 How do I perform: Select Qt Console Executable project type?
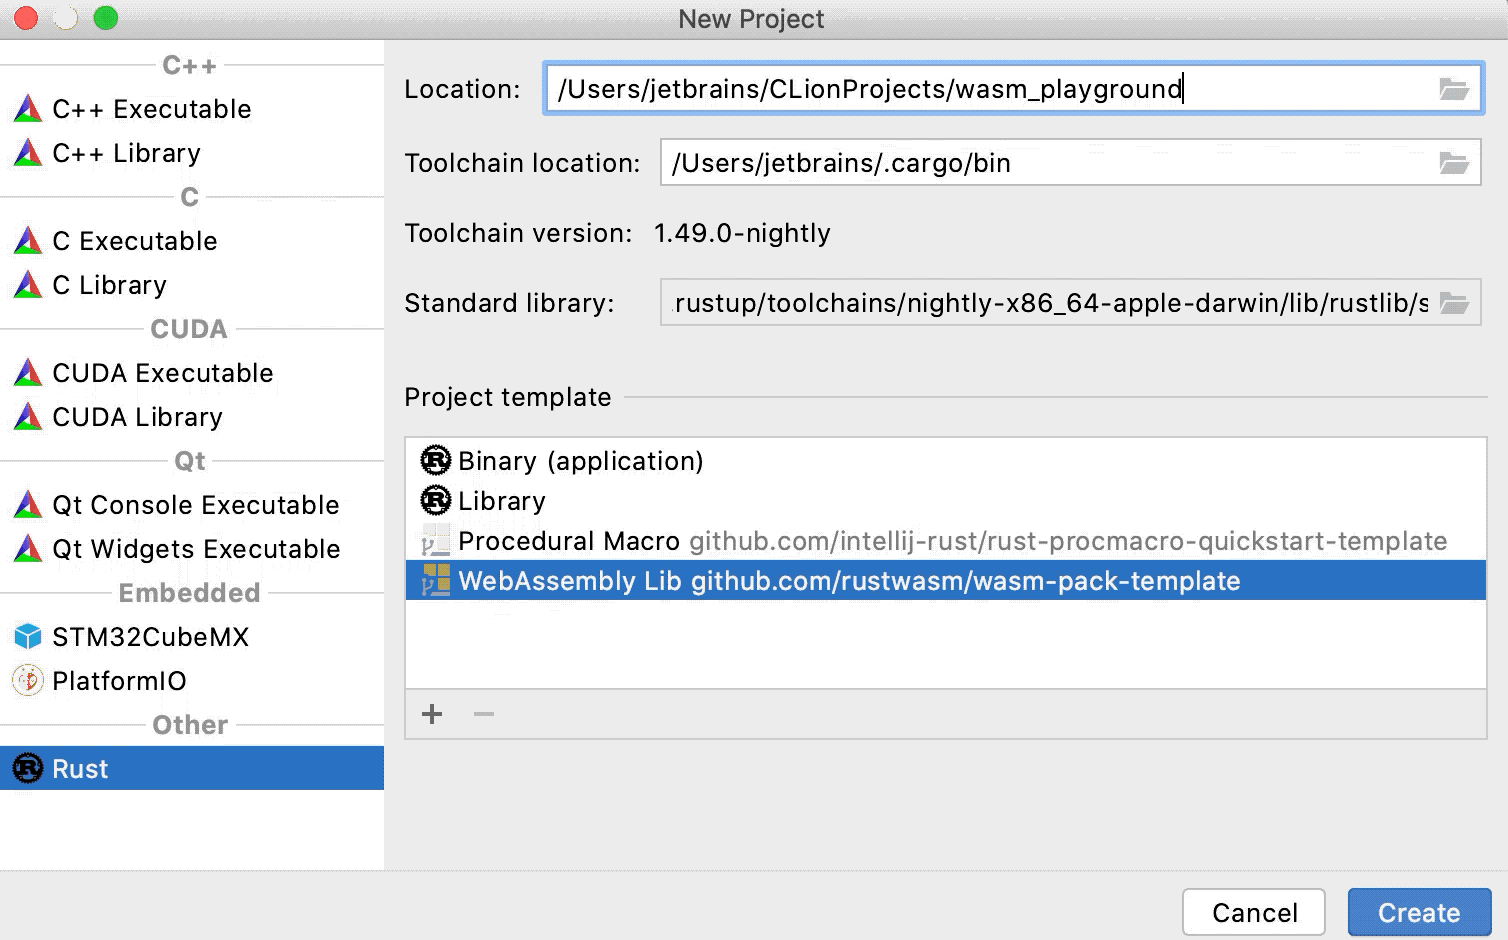192,505
